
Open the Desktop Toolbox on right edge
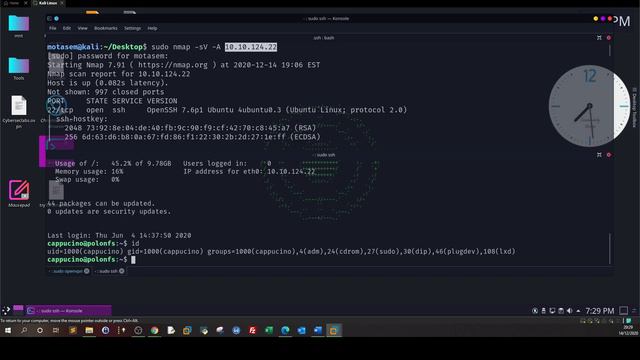tap(635, 107)
